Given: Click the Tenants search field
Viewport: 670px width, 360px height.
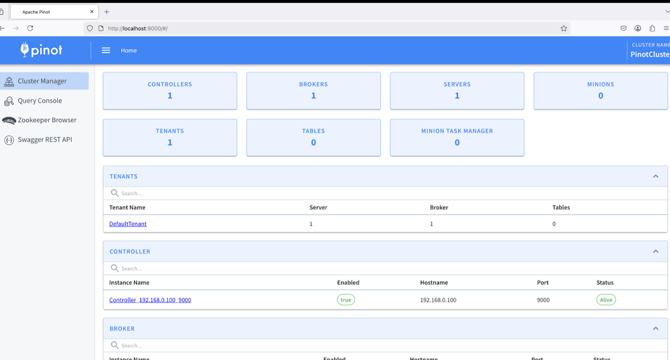Looking at the screenshot, I should (x=385, y=193).
